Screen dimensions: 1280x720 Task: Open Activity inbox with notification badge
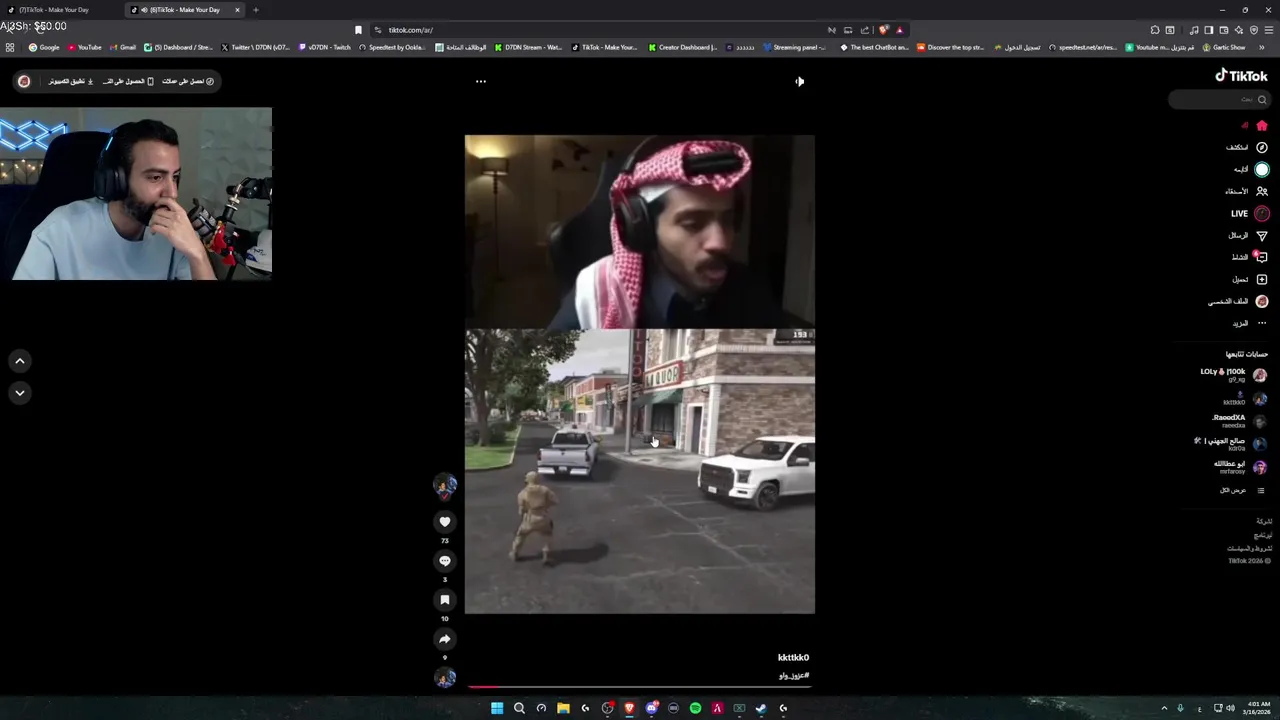1261,257
